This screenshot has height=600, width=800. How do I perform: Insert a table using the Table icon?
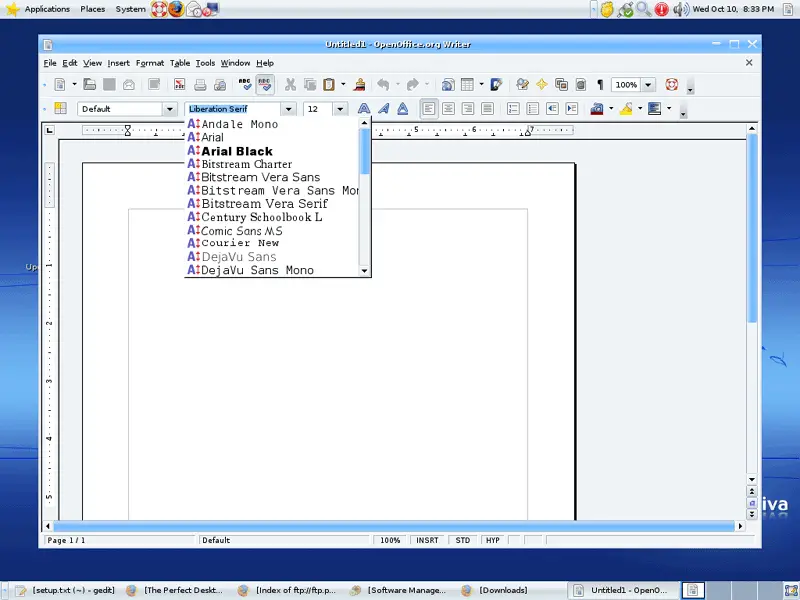click(x=466, y=85)
